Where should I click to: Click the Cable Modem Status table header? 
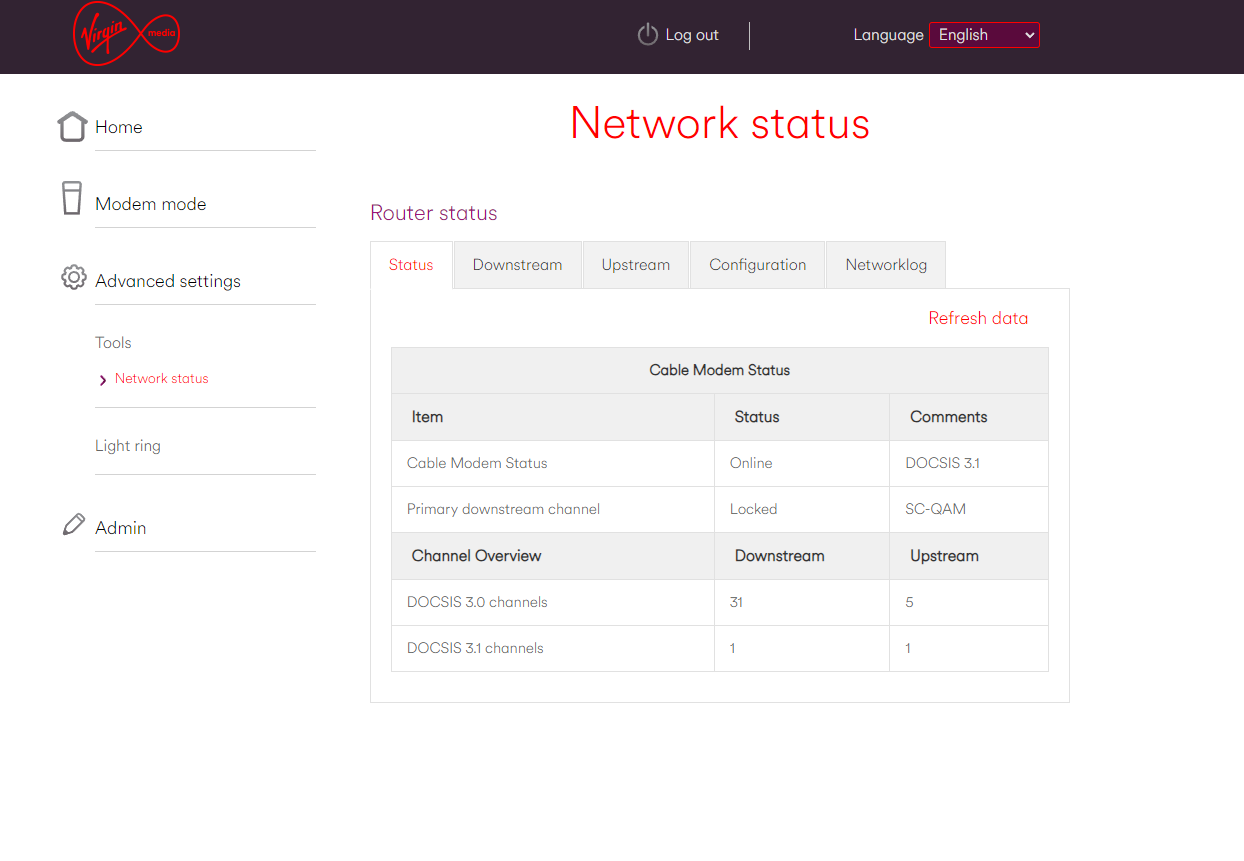tap(719, 370)
